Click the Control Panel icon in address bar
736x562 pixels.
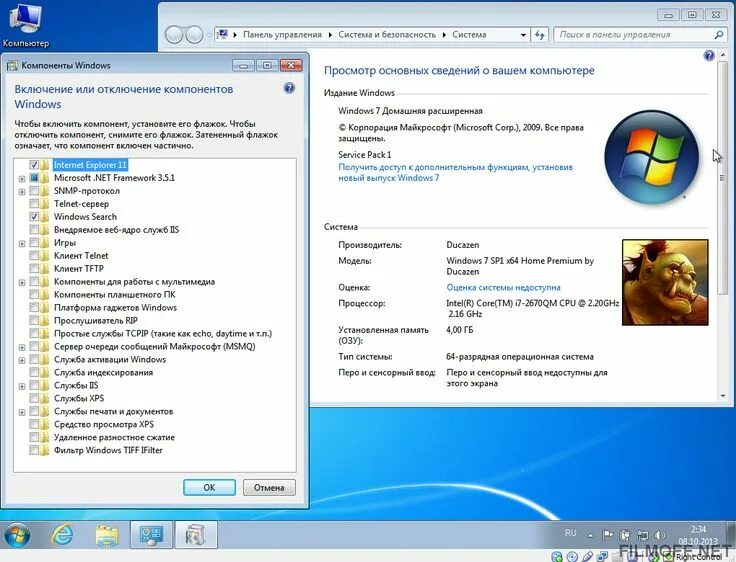222,34
